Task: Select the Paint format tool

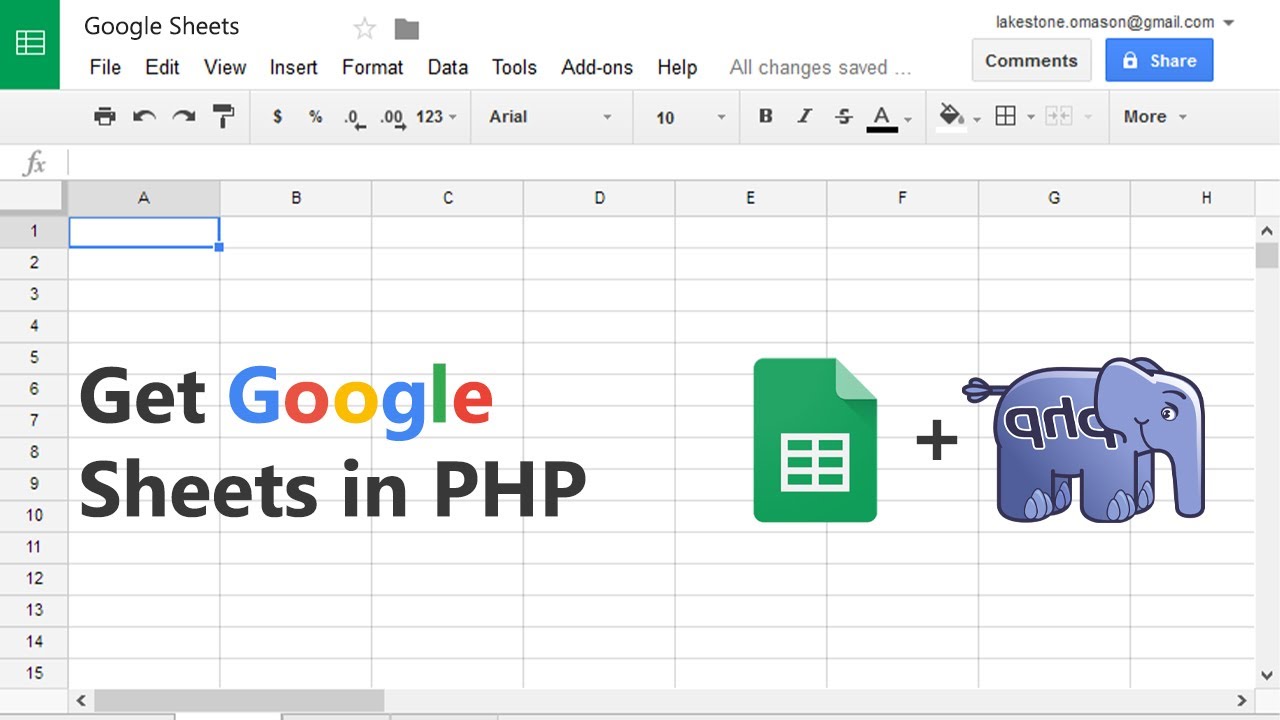Action: pos(223,117)
